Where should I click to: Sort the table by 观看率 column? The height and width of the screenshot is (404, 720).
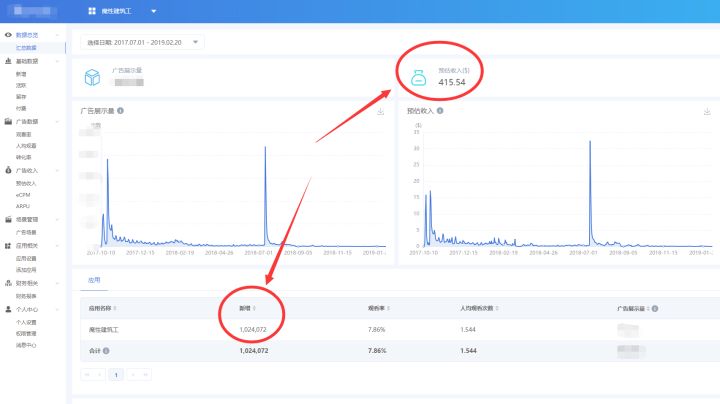(x=388, y=309)
